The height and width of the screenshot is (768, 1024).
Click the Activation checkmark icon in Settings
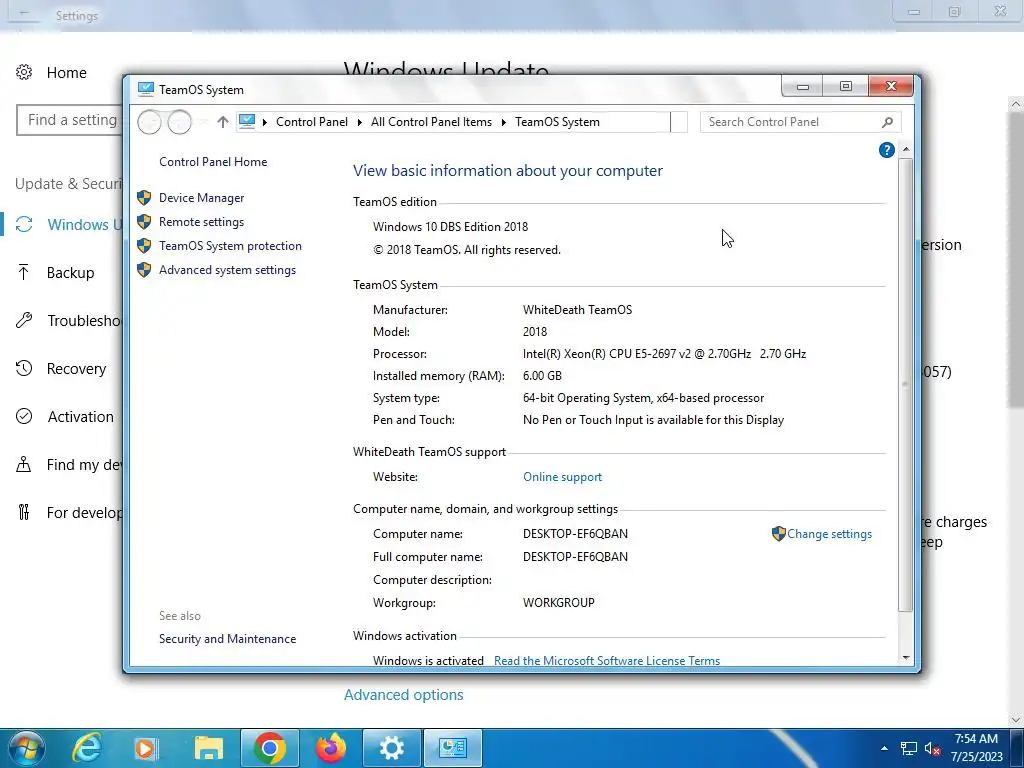point(24,417)
